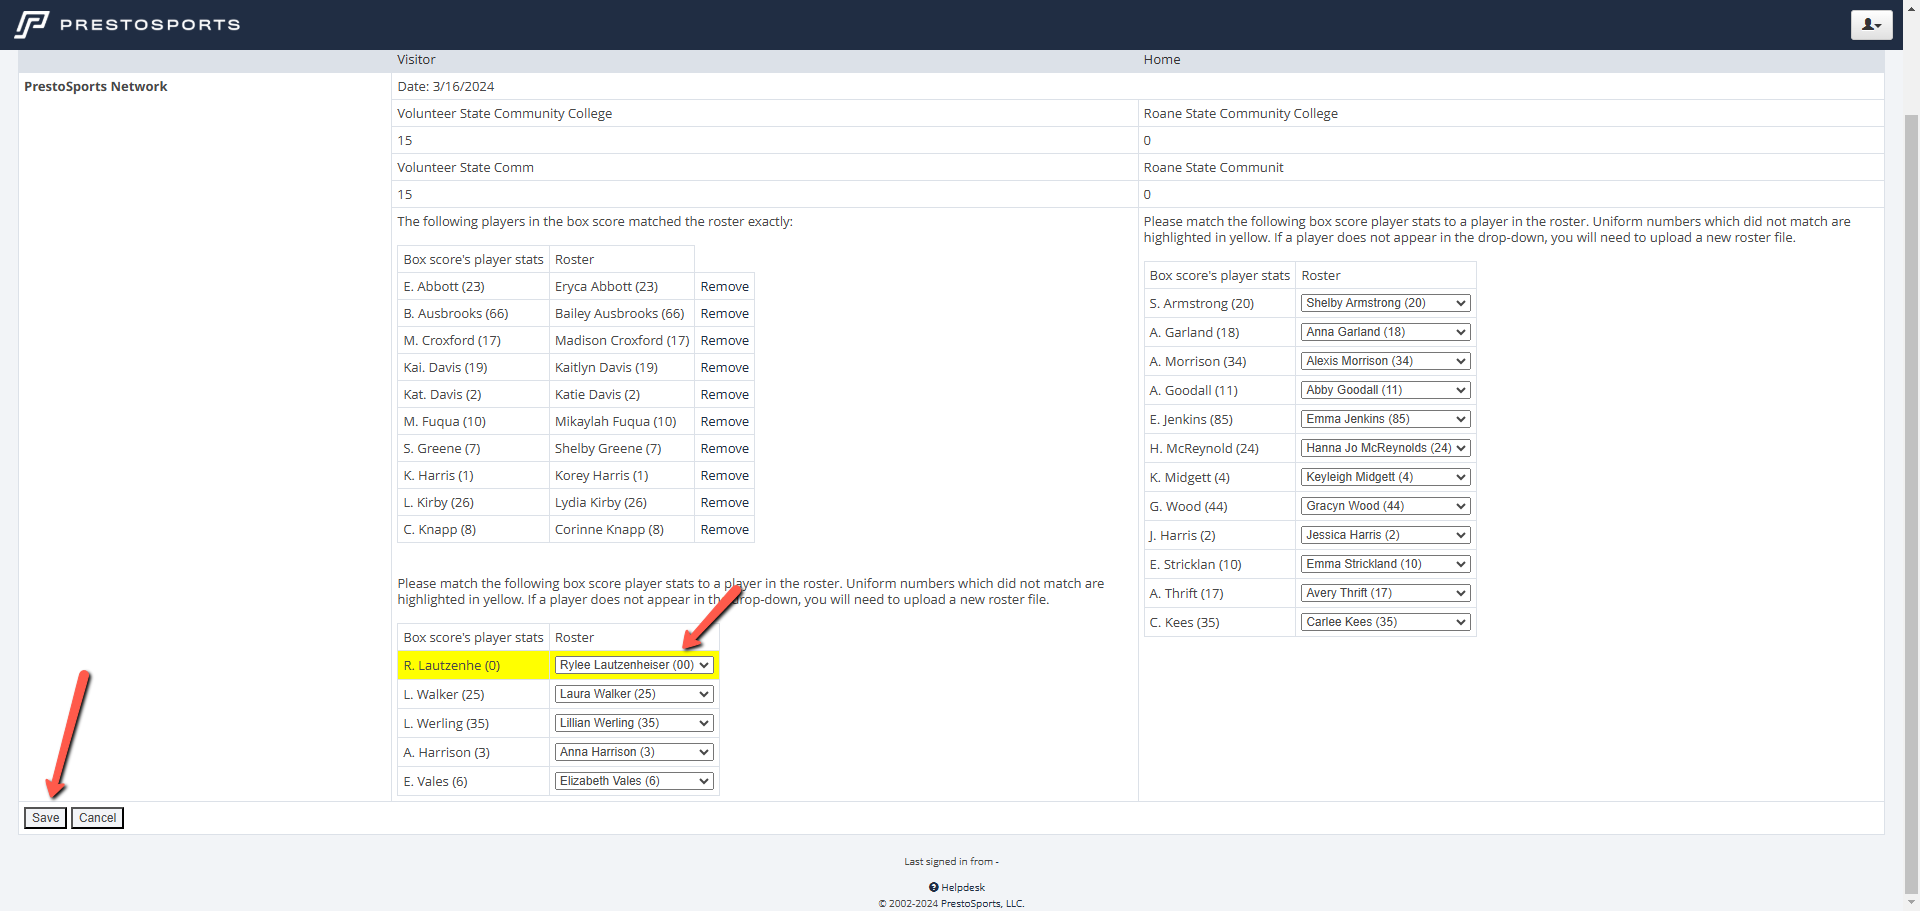This screenshot has height=911, width=1920.
Task: Open the Anna Garland (18) roster dropdown
Action: pos(1385,332)
